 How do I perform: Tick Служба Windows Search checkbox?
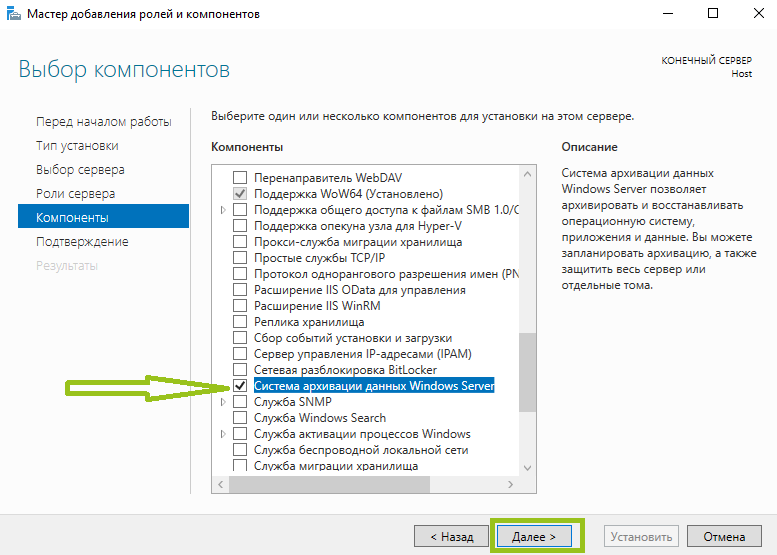pyautogui.click(x=240, y=418)
